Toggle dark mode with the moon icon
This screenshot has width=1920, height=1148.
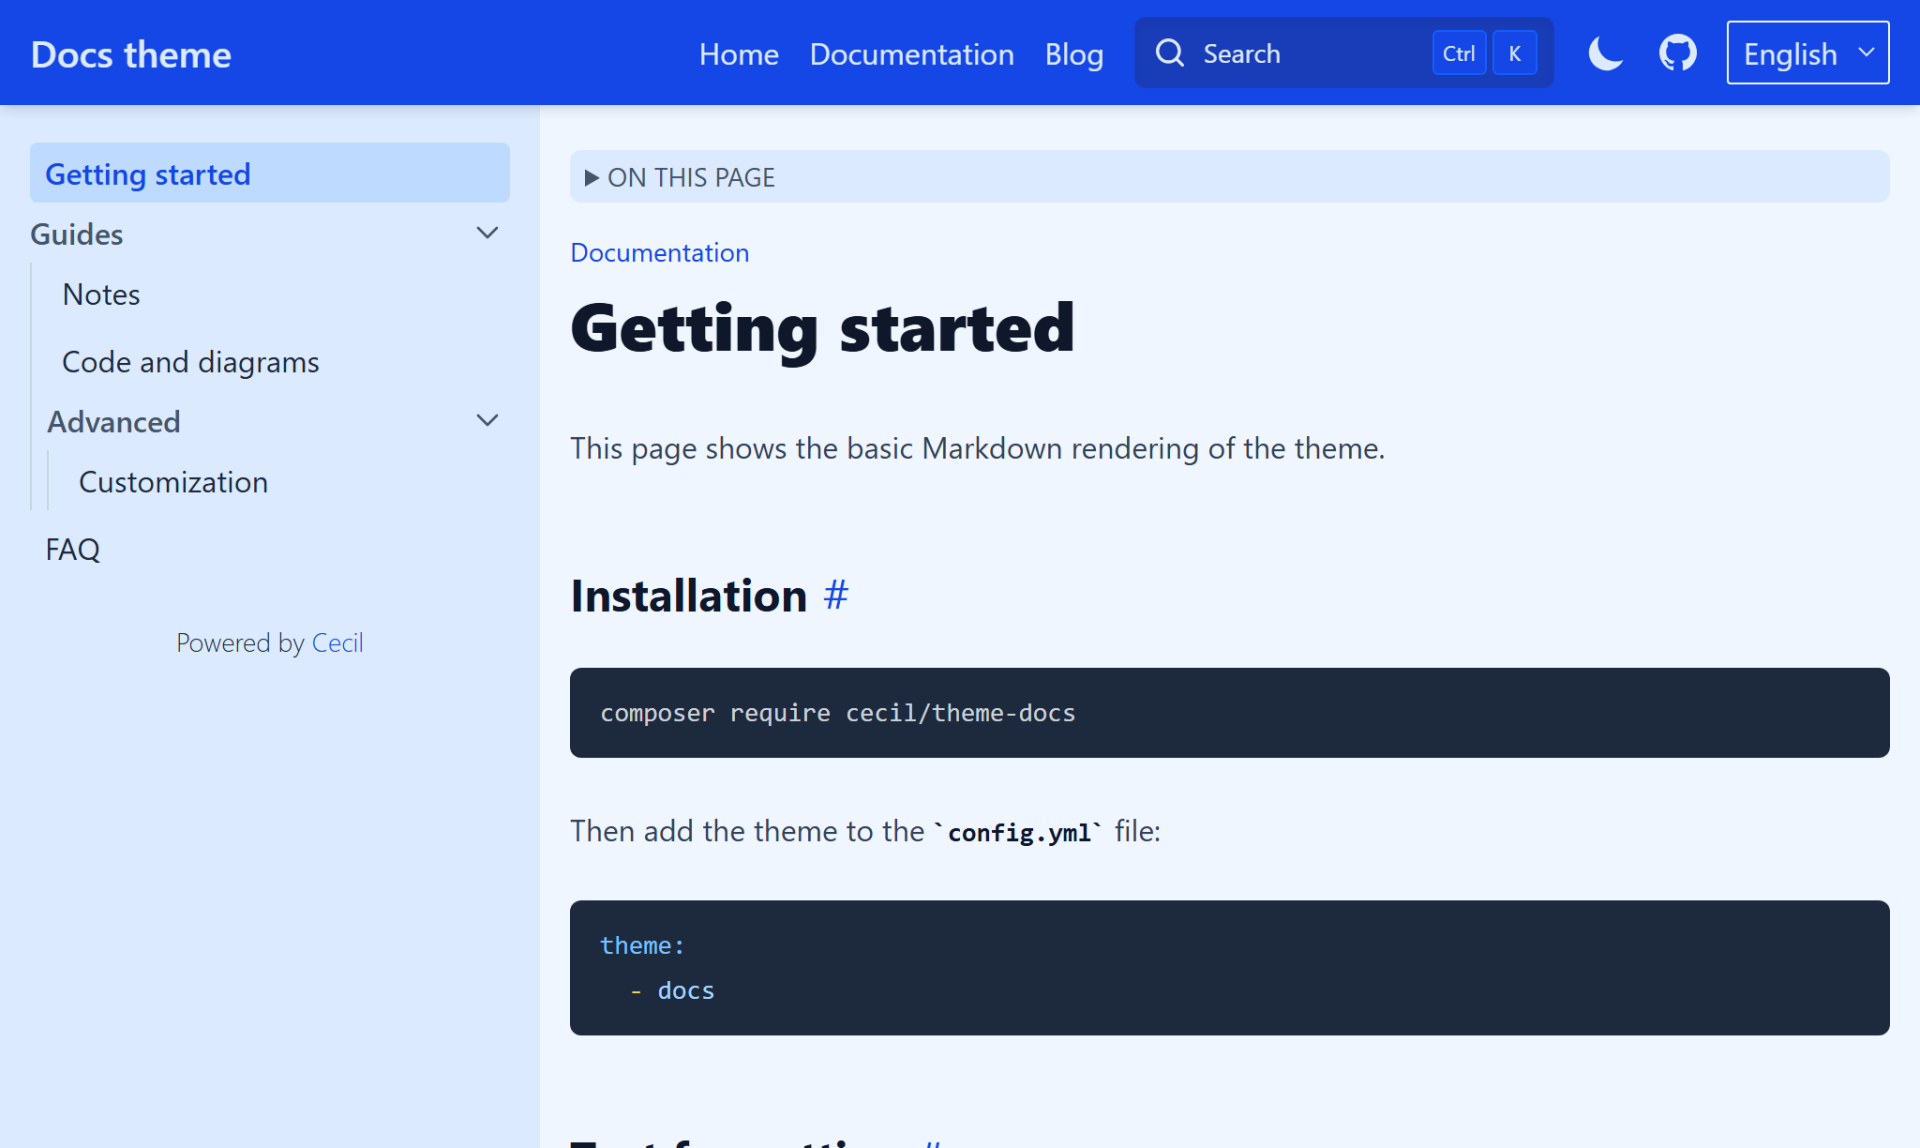click(1605, 53)
